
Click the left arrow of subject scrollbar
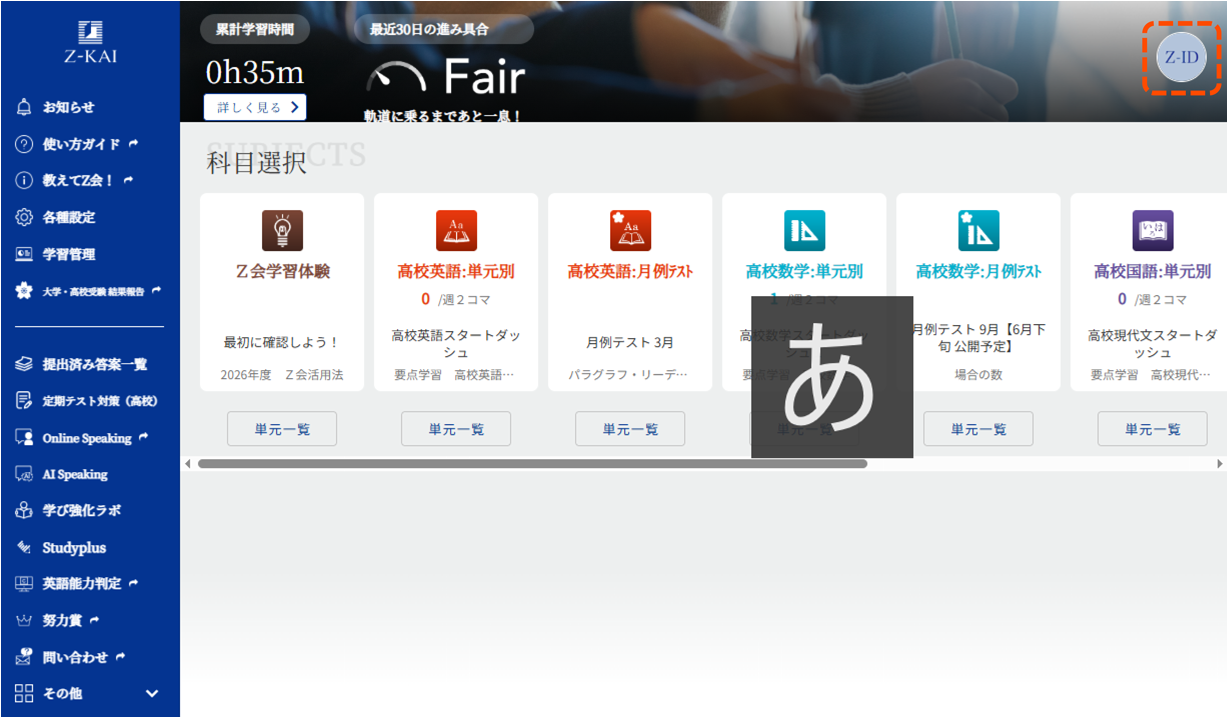point(187,464)
